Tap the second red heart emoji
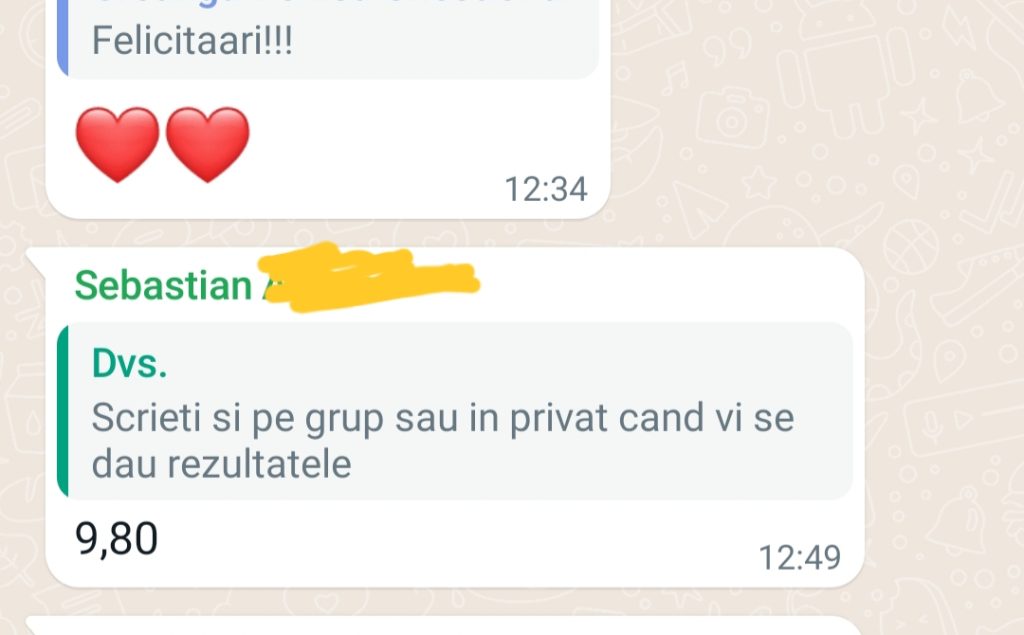The height and width of the screenshot is (635, 1024). pos(208,144)
